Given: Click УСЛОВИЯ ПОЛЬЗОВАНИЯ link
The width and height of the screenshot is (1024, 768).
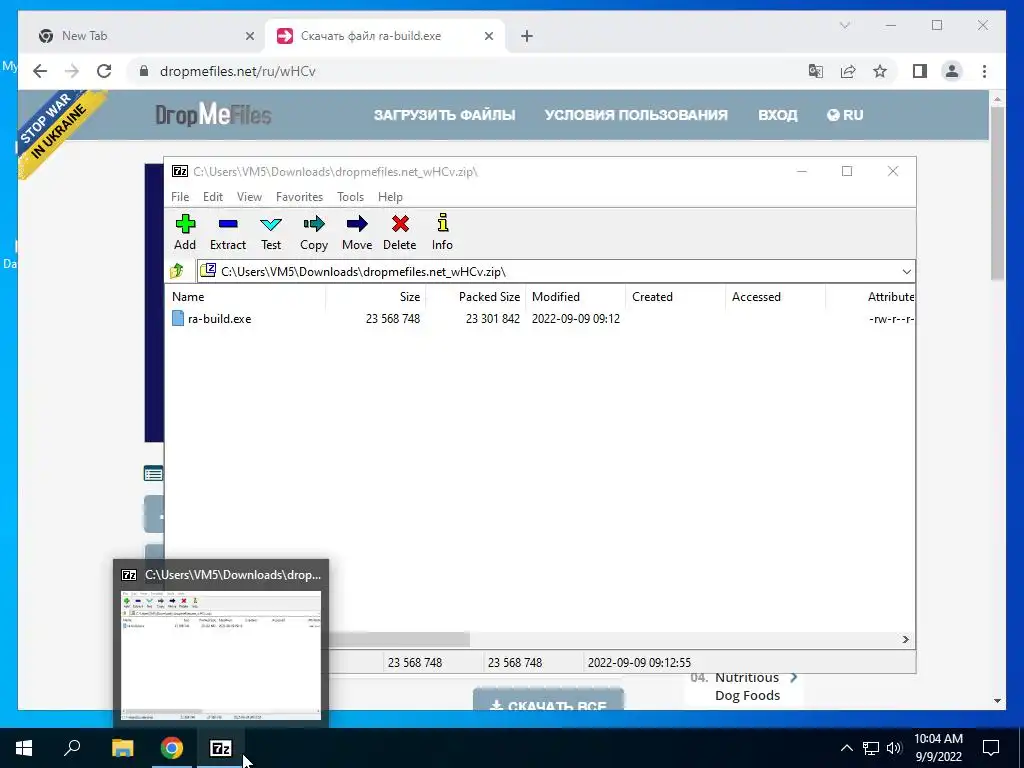Looking at the screenshot, I should click(x=636, y=115).
